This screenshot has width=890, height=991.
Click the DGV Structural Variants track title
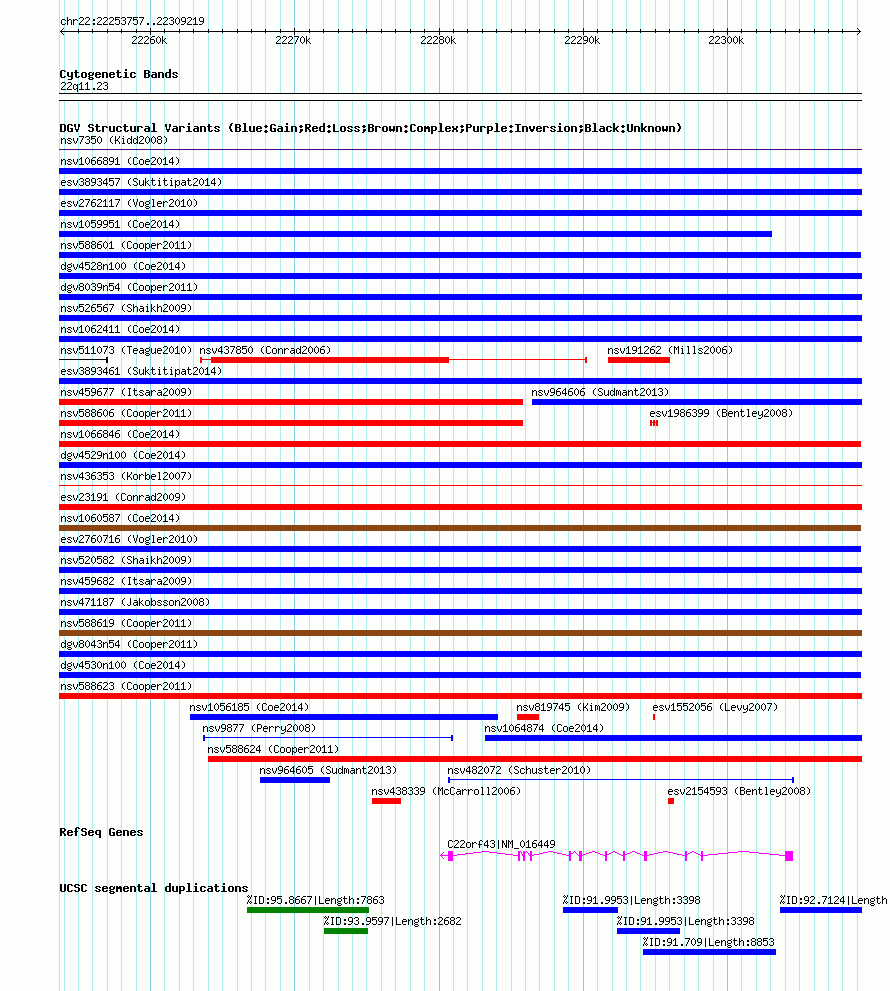coord(371,128)
